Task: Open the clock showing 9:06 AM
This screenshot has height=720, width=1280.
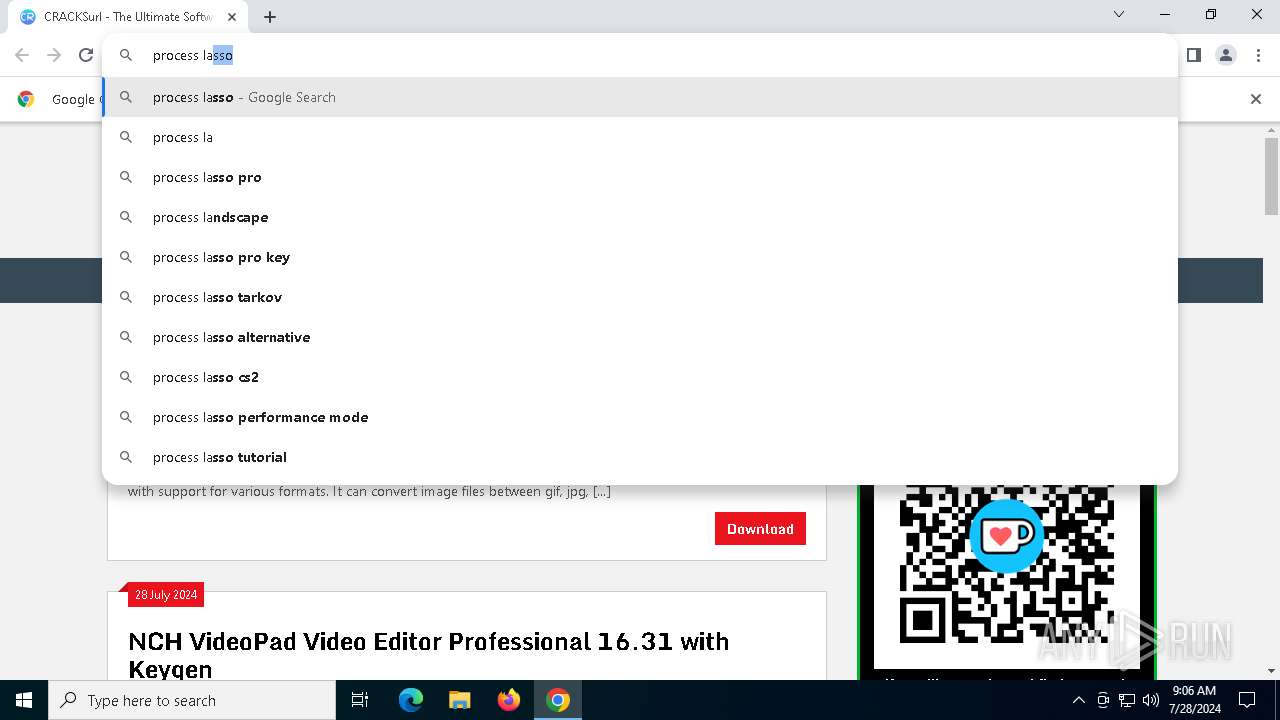Action: tap(1194, 700)
